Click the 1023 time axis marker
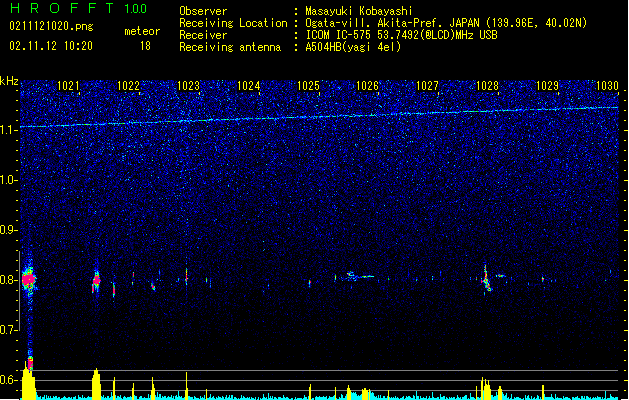Viewport: 629px width, 400px height. click(x=188, y=85)
